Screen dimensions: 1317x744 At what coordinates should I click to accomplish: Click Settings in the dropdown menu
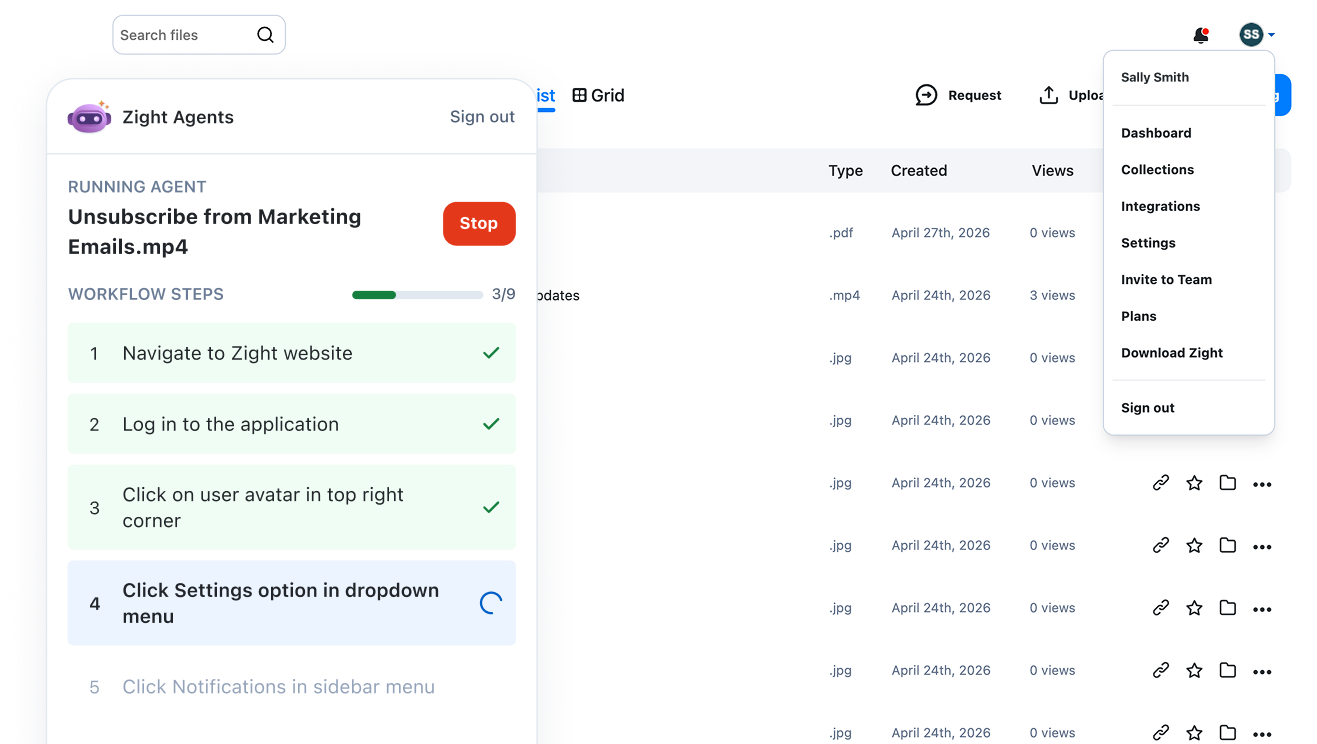(x=1148, y=243)
